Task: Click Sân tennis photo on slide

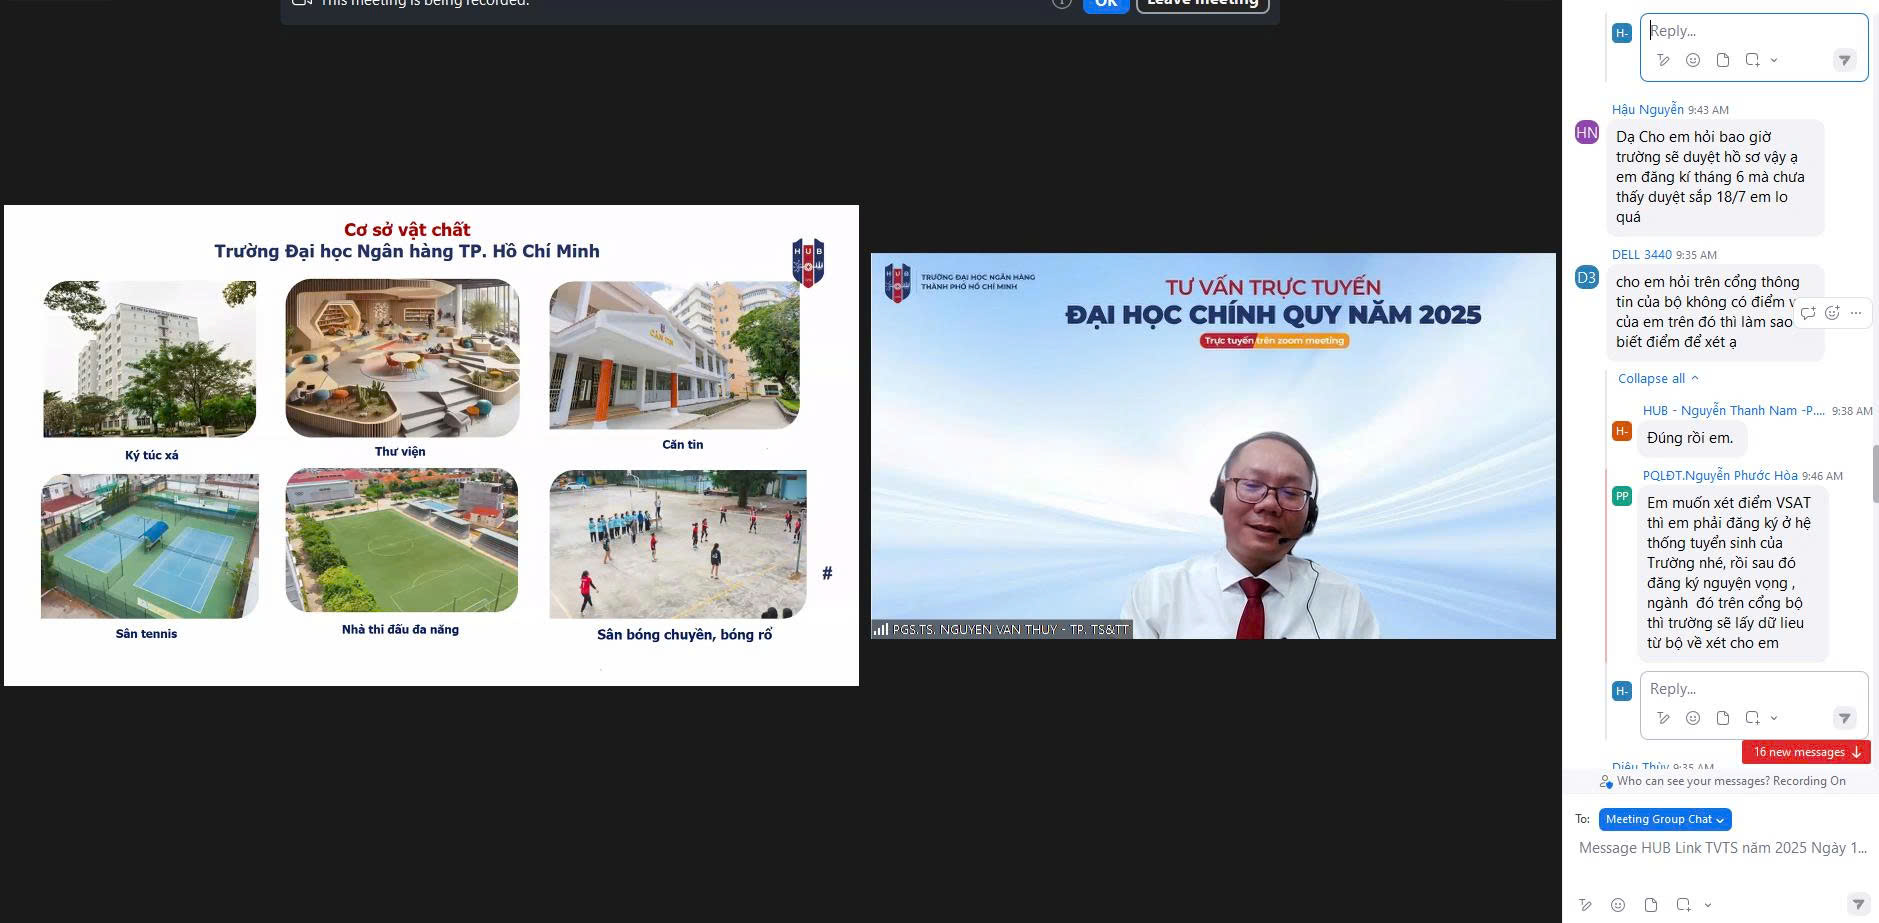Action: click(150, 546)
